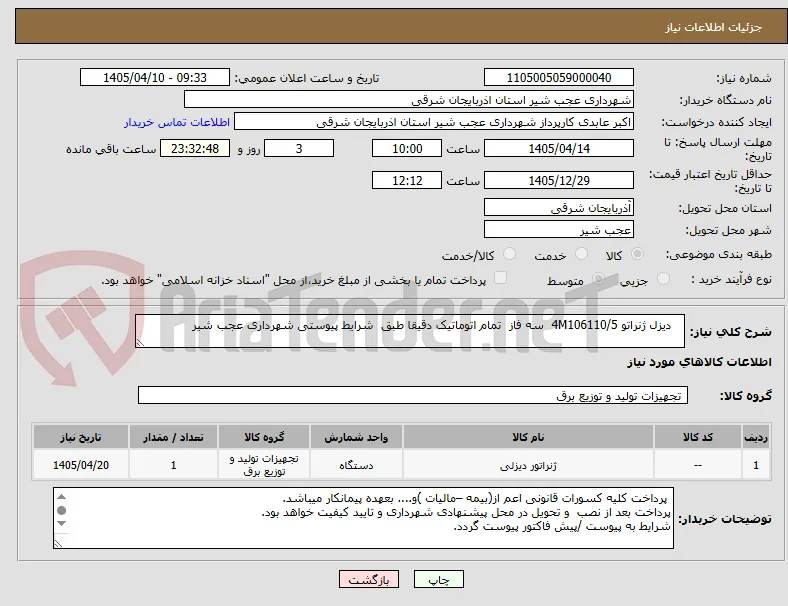Select the کالا radio button
The width and height of the screenshot is (788, 606).
(637, 254)
